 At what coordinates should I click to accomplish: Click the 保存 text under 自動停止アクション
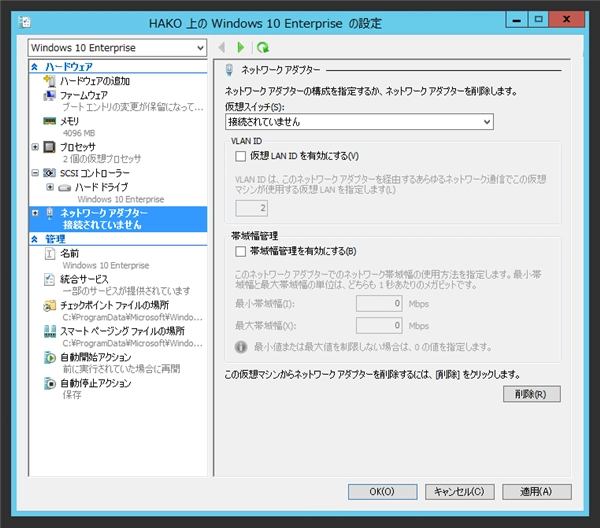(72, 395)
